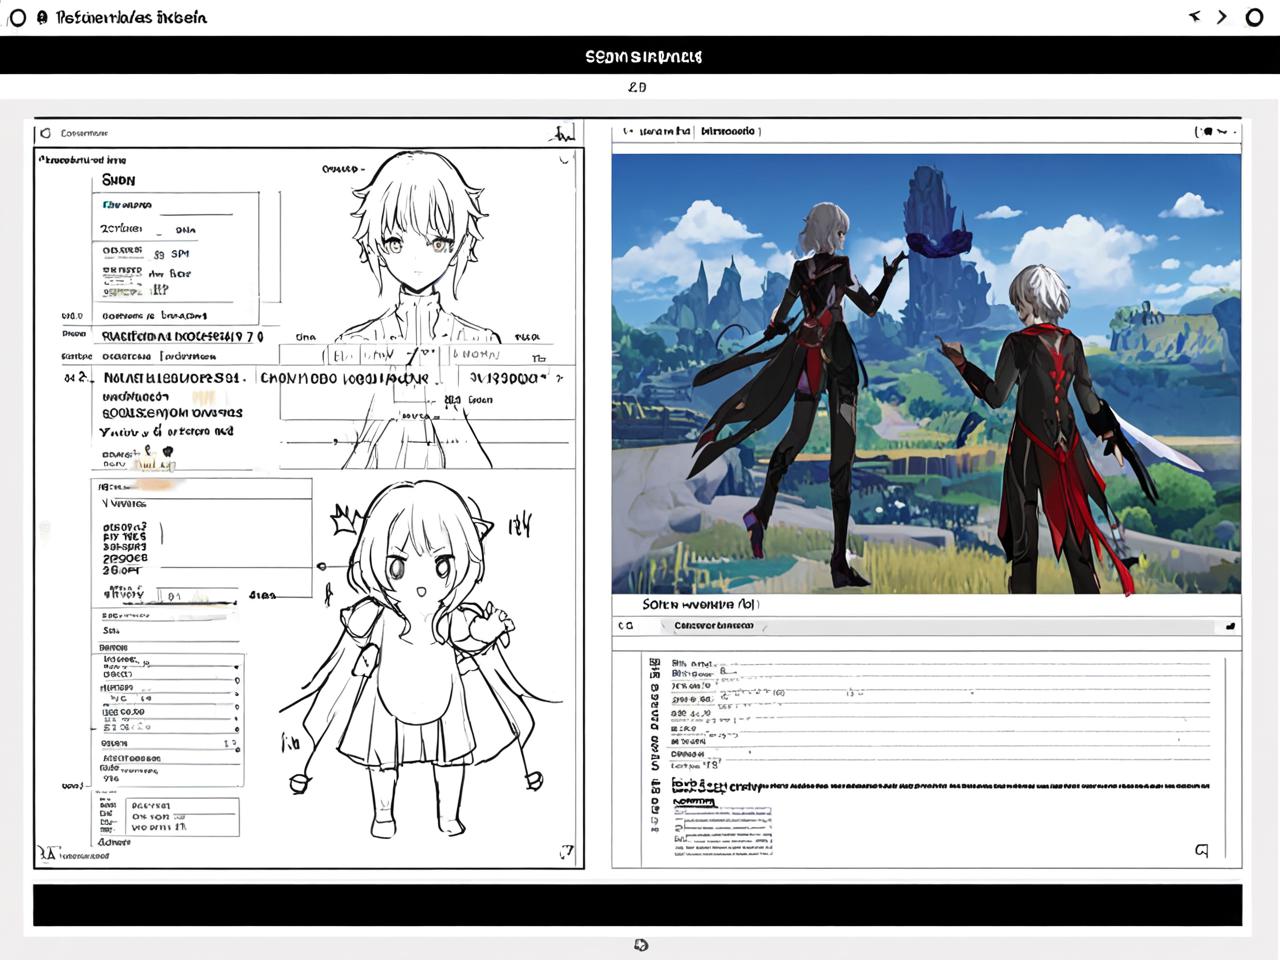The image size is (1280, 960).
Task: Click the small icon at bottom center of page
Action: pyautogui.click(x=641, y=945)
